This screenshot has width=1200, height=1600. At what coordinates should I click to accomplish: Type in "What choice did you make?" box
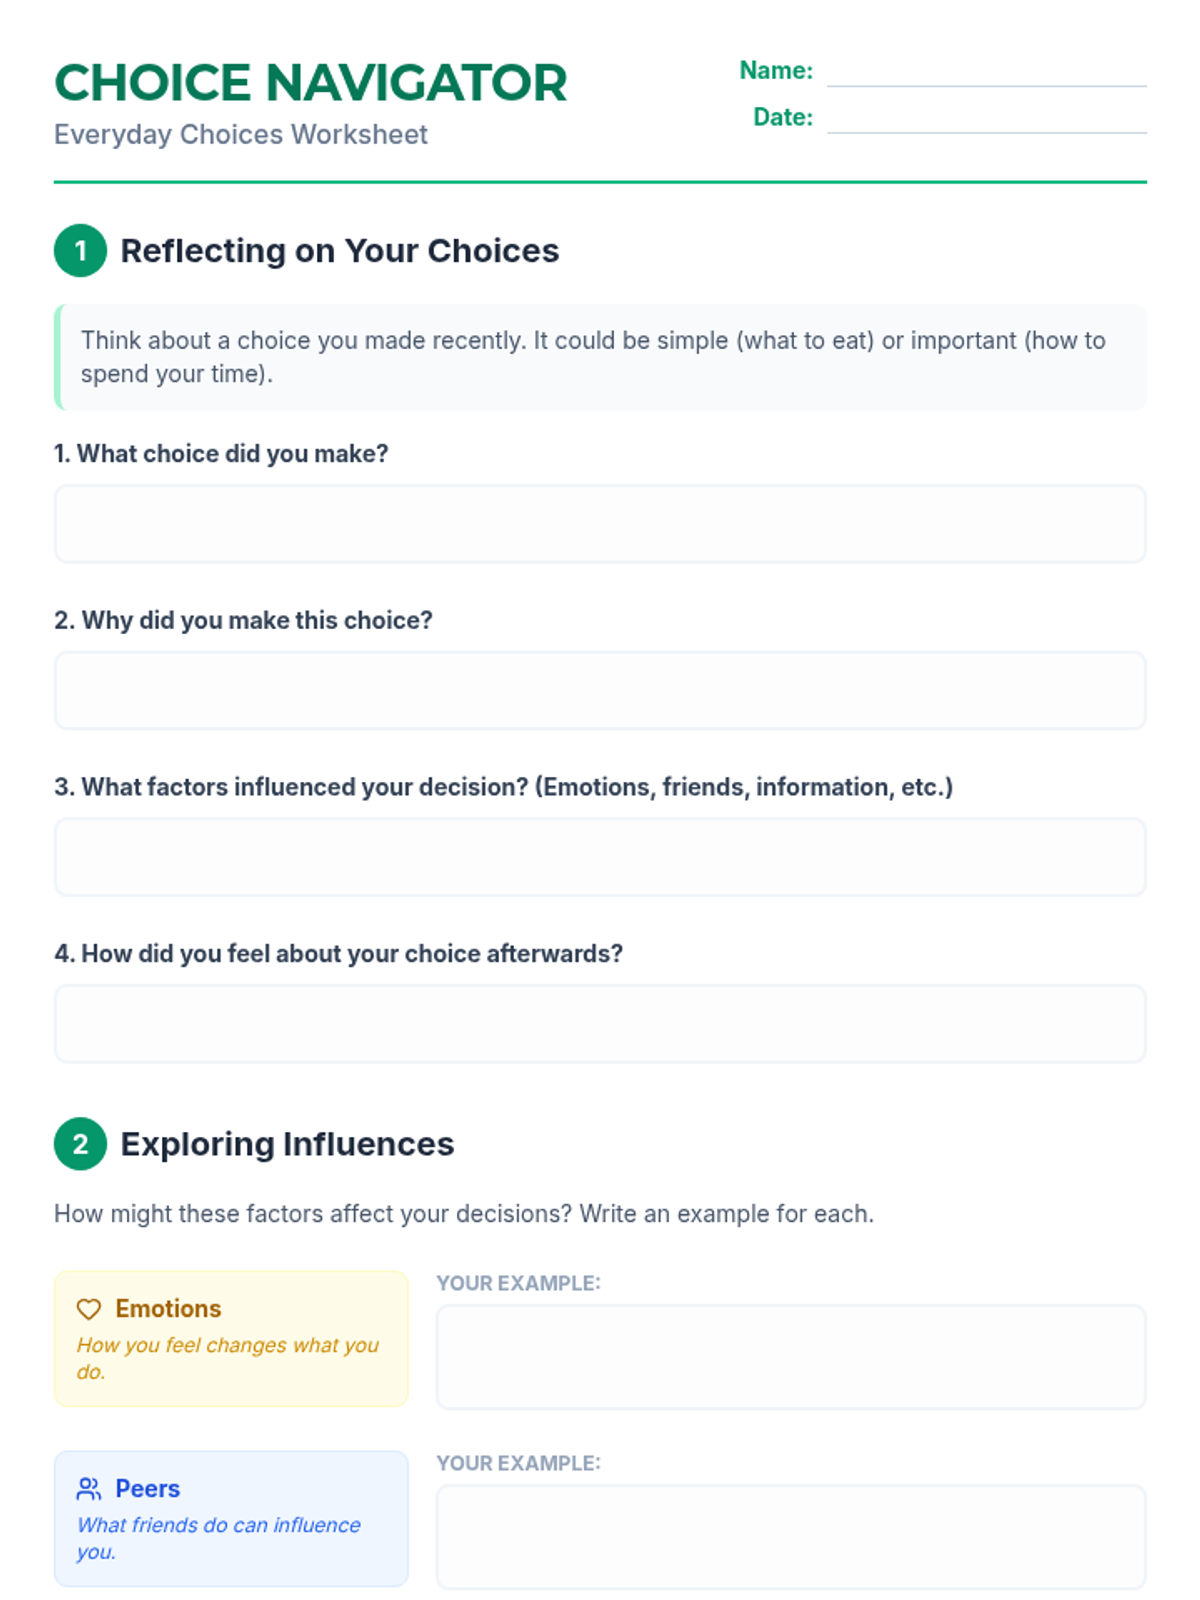point(600,524)
